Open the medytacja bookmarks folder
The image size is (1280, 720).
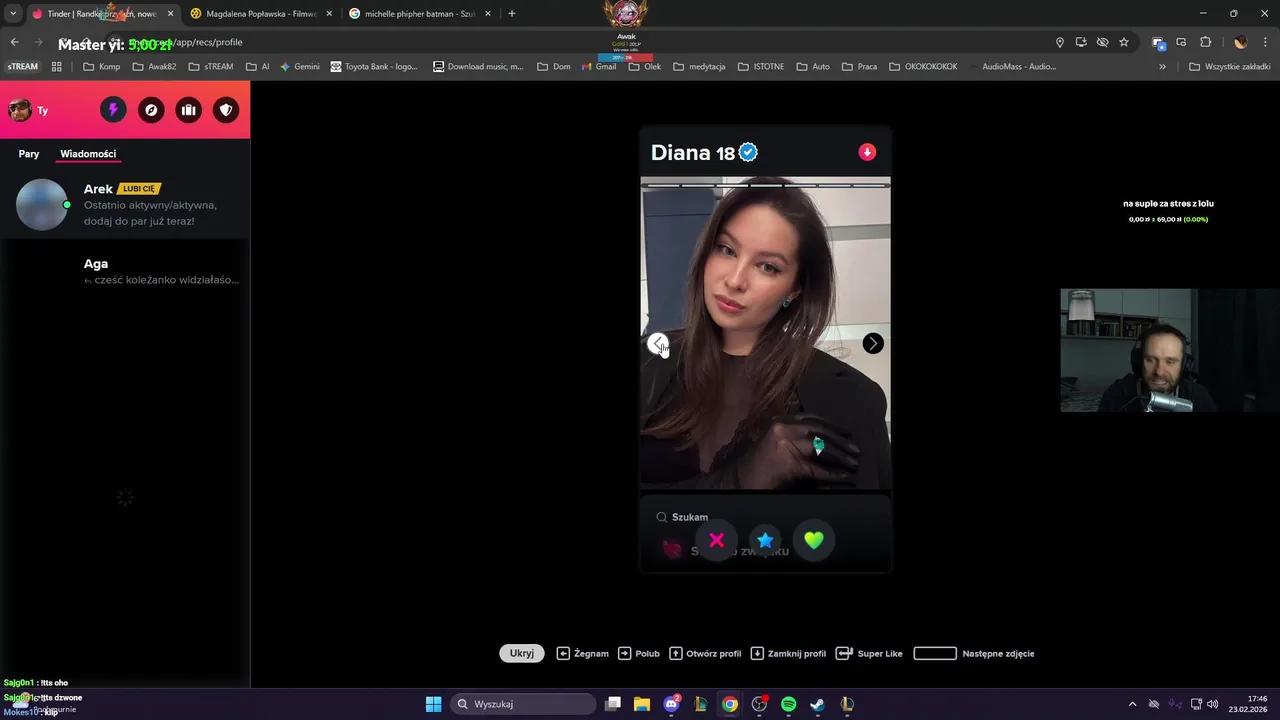click(x=699, y=67)
